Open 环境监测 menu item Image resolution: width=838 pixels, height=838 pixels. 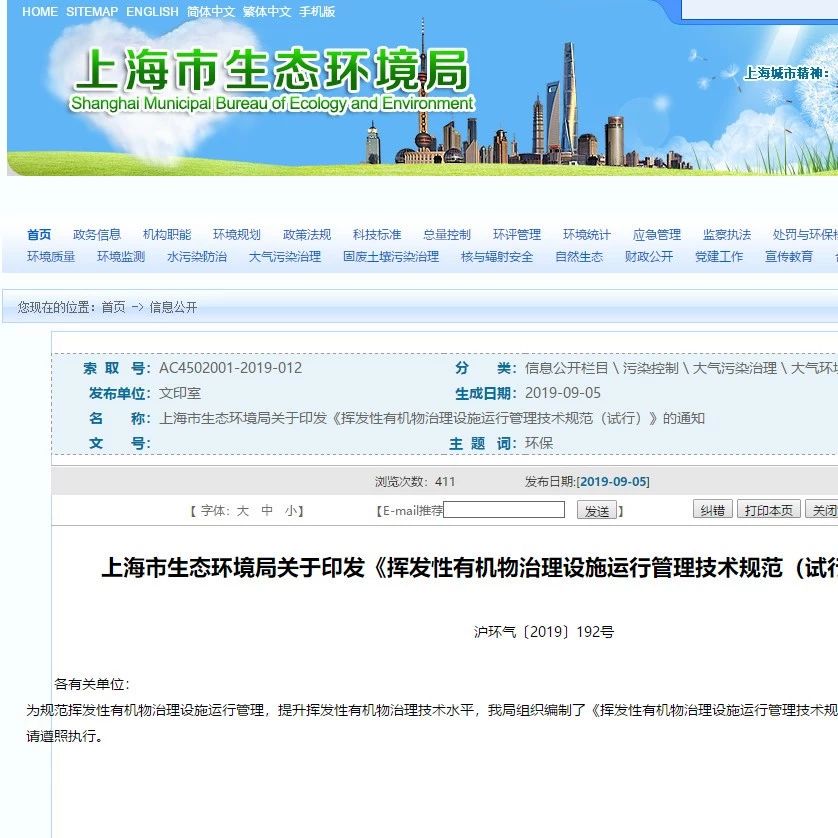tap(121, 257)
